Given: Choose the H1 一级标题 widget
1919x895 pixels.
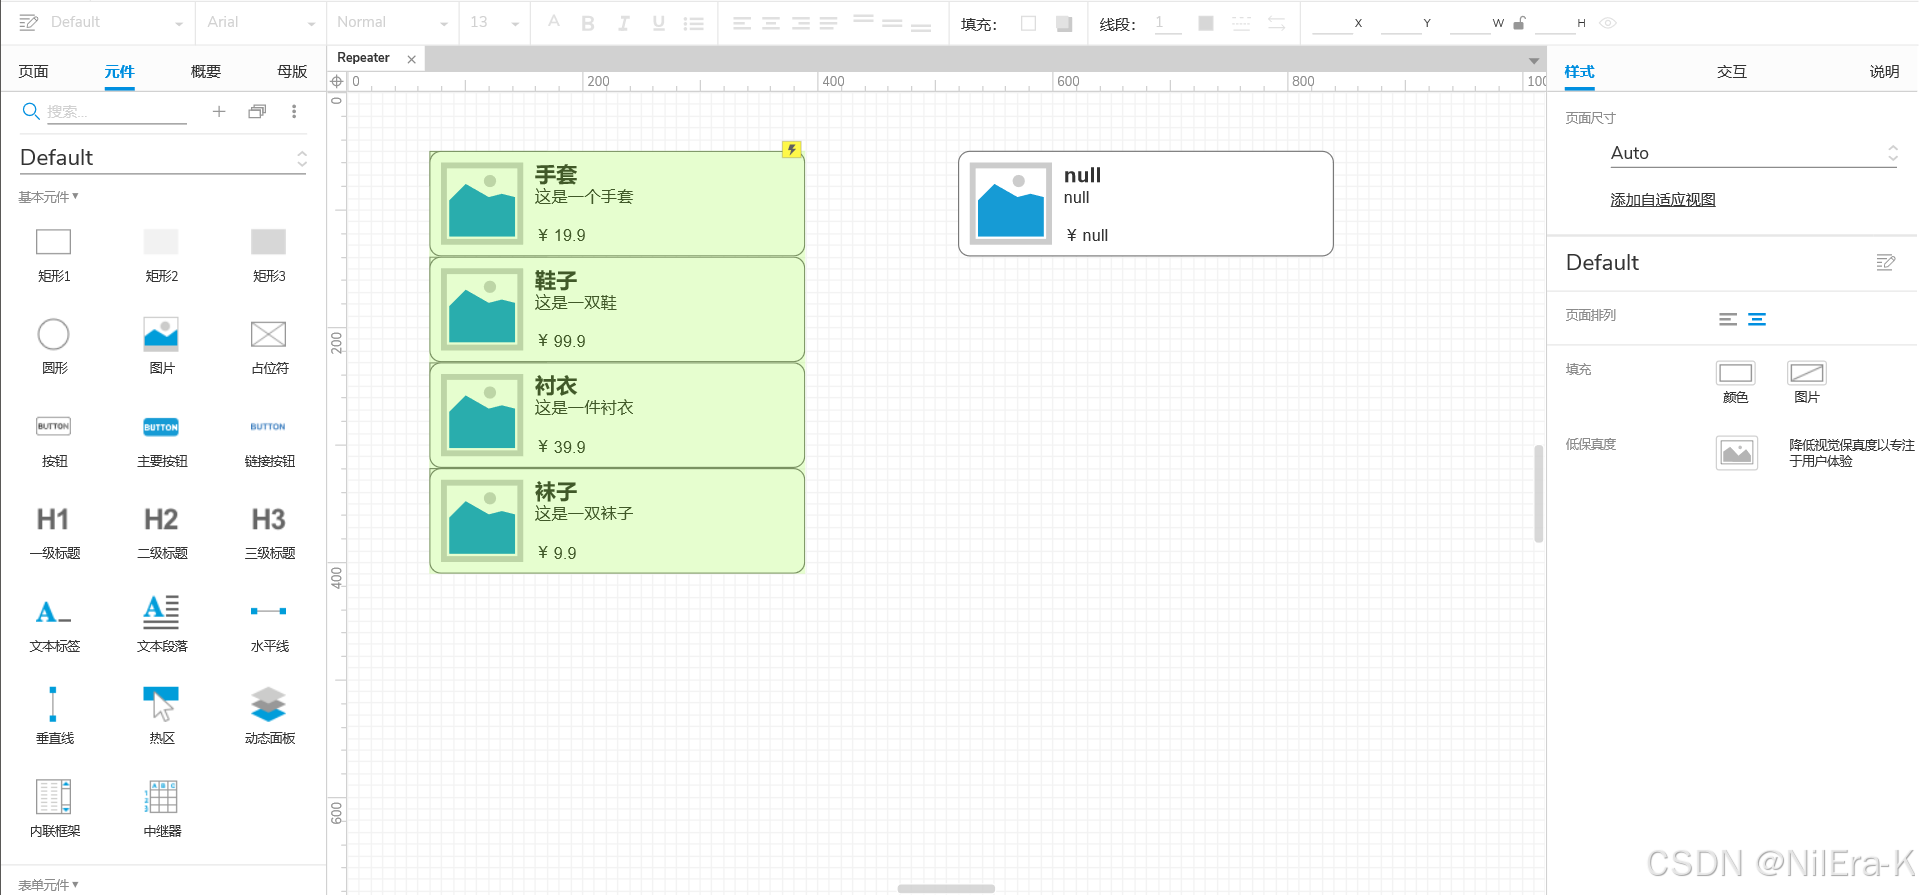Looking at the screenshot, I should [54, 532].
